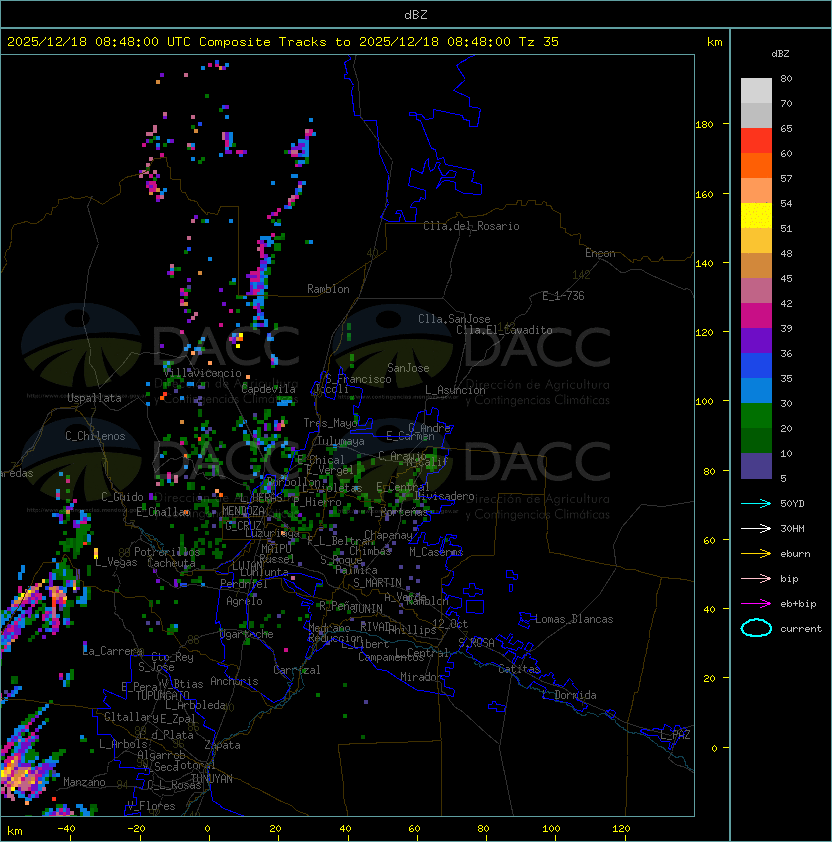Screen dimensions: 832x842
Task: Click the 'S_MARTIN' town label
Action: [378, 582]
